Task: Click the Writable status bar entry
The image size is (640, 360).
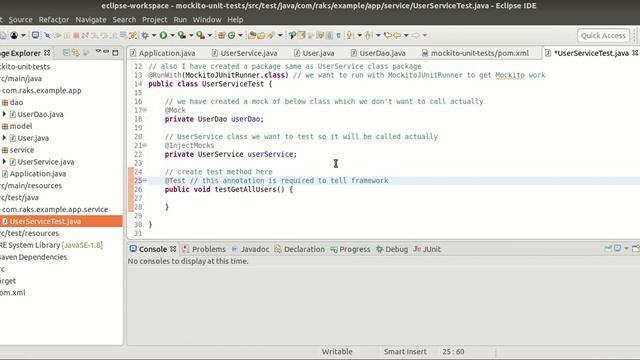Action: point(337,351)
